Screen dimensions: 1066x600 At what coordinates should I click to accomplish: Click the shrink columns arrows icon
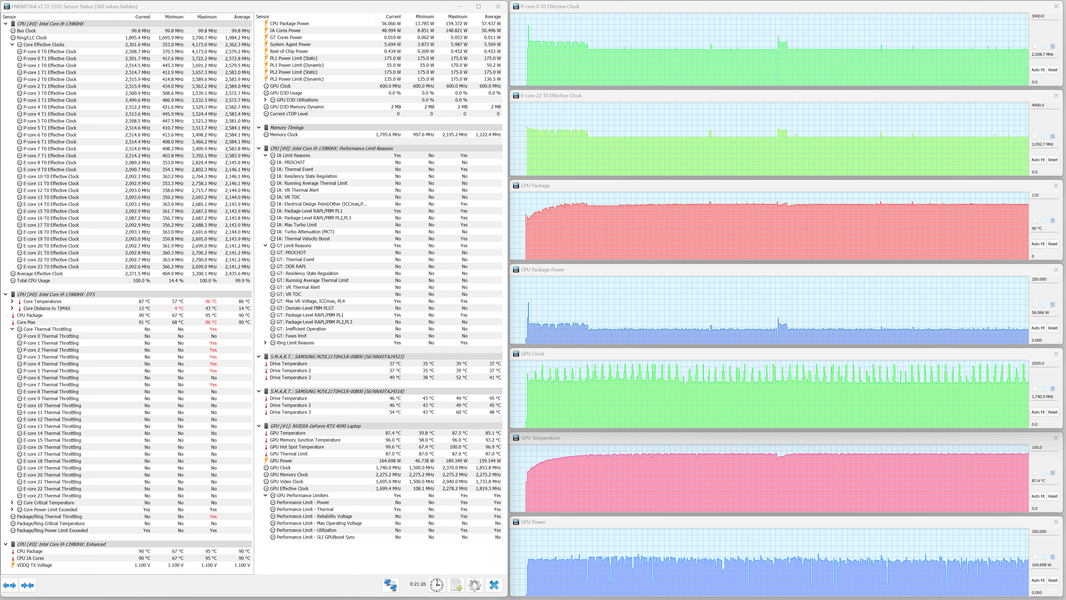tap(28, 585)
